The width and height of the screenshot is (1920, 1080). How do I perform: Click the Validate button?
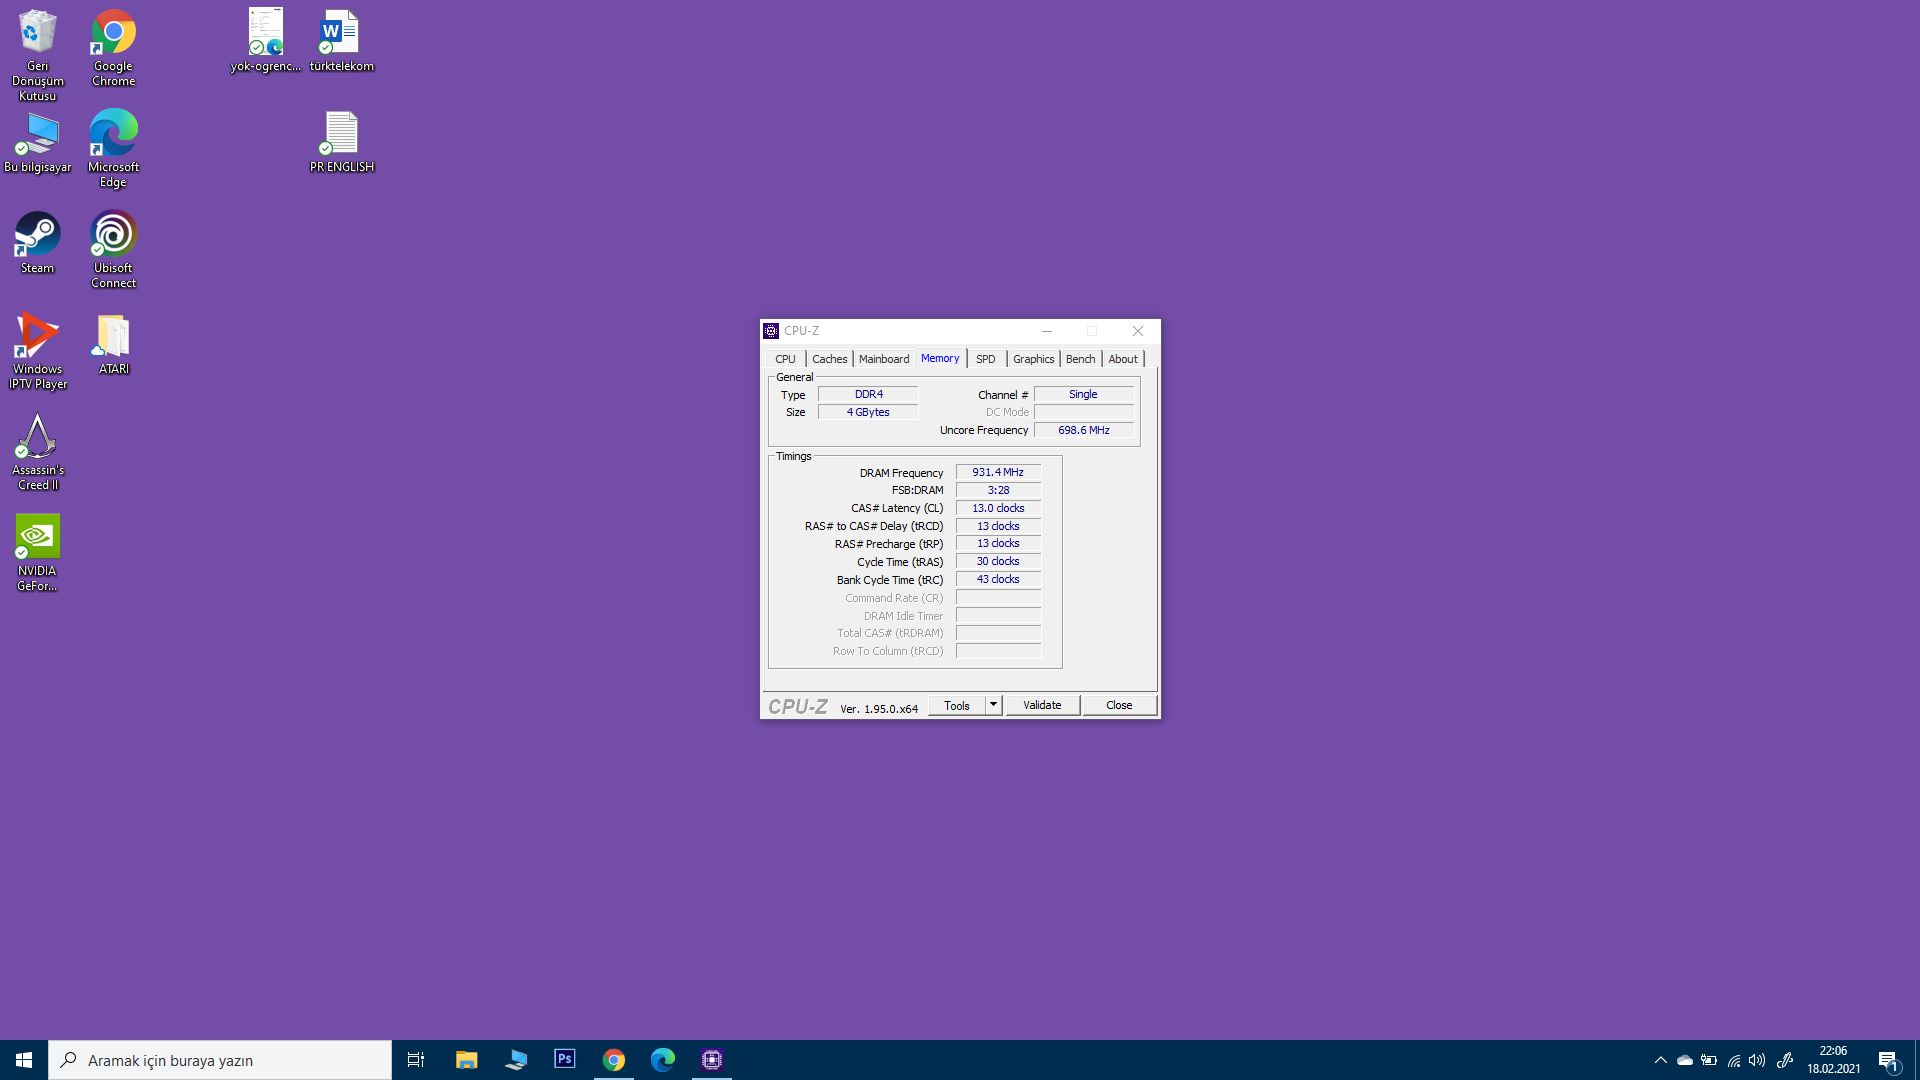pos(1042,705)
